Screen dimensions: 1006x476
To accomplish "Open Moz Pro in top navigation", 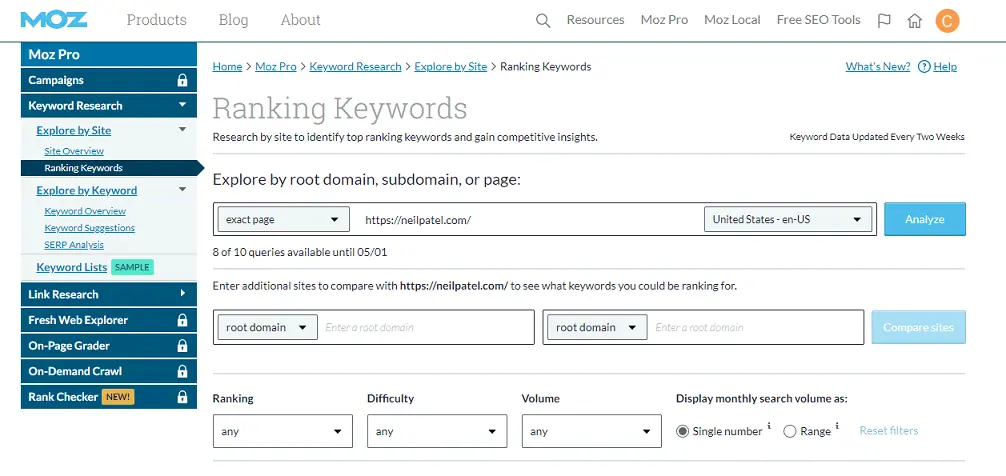I will tap(664, 20).
